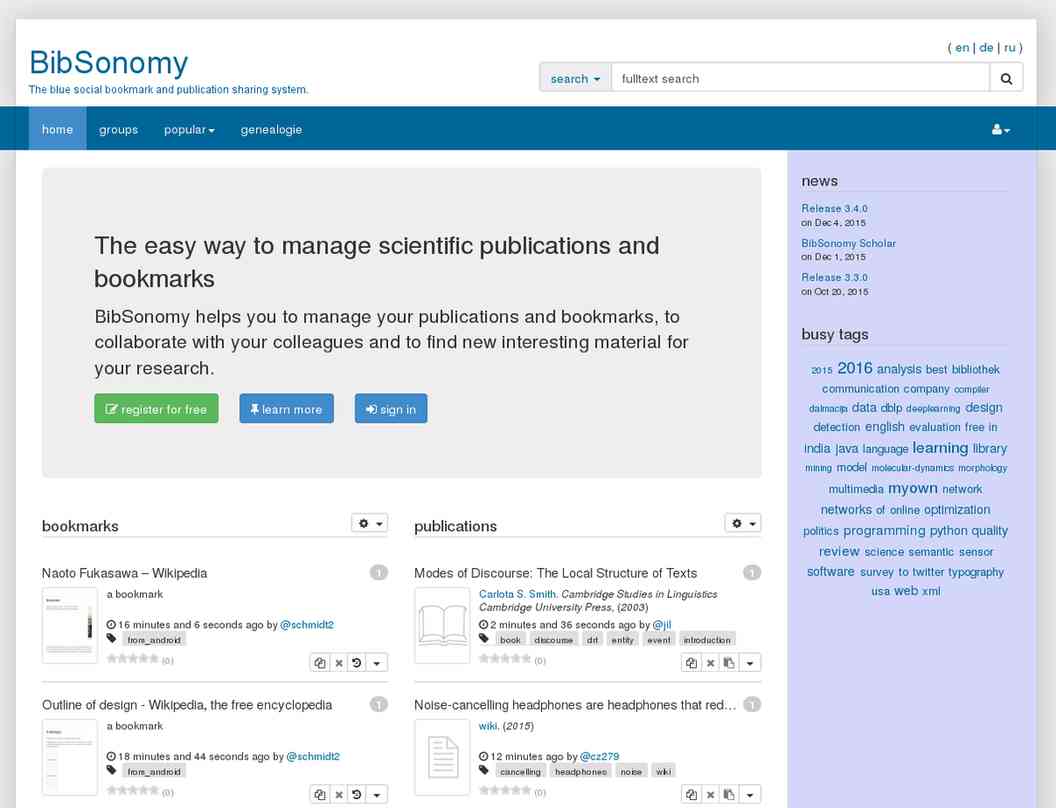Click the green register for free button
The width and height of the screenshot is (1056, 808).
coord(156,409)
